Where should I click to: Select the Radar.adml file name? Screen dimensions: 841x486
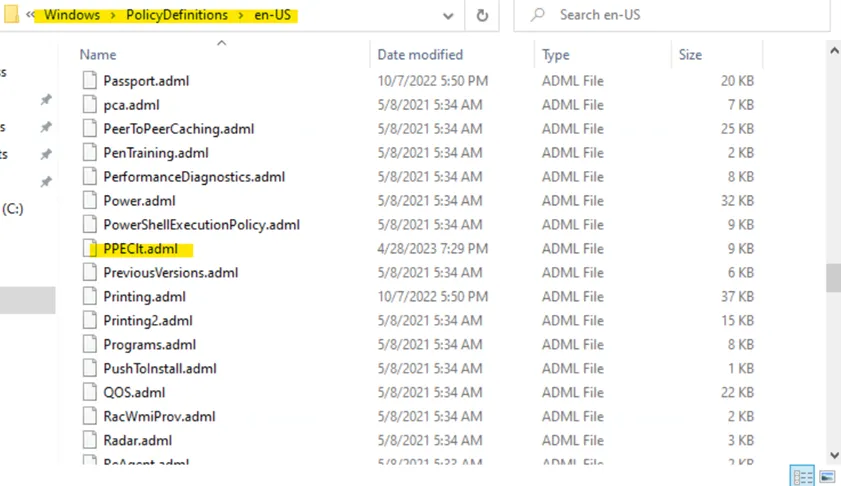138,440
